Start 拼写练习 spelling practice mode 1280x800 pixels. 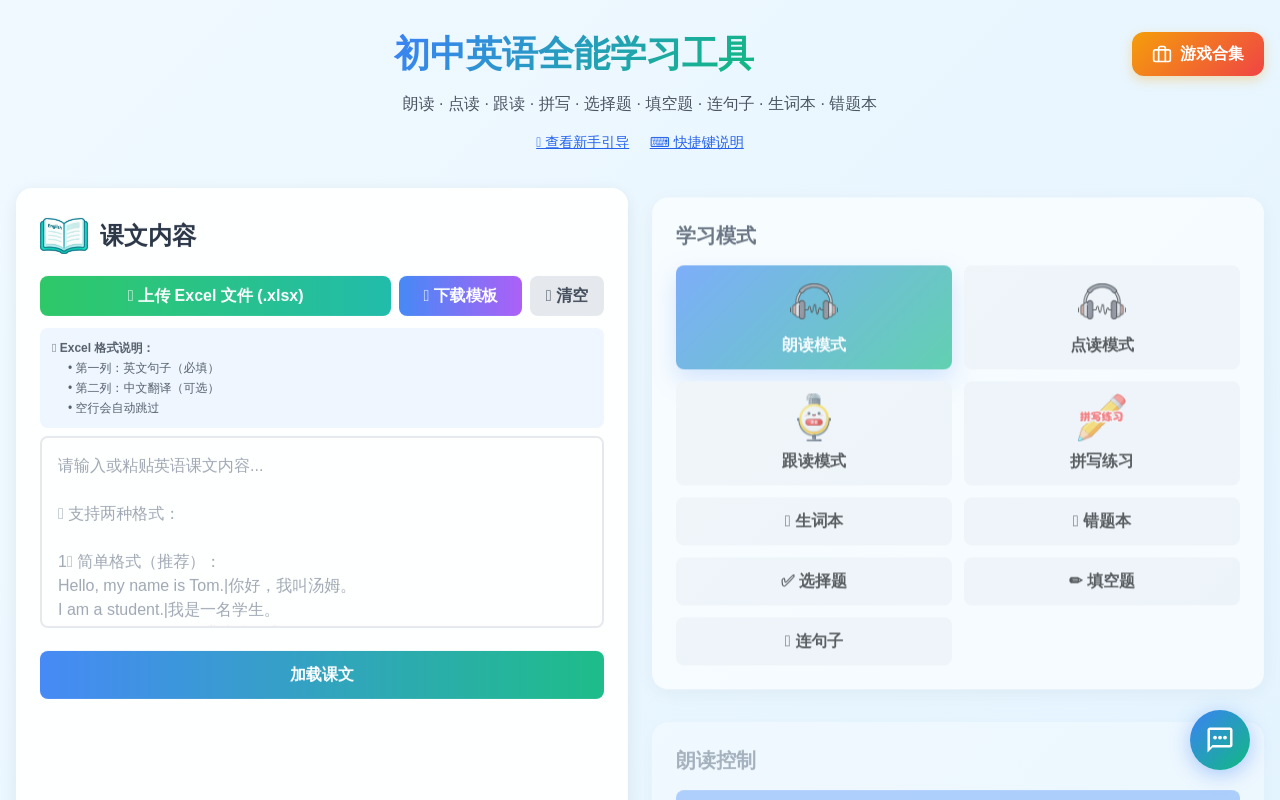[1101, 433]
